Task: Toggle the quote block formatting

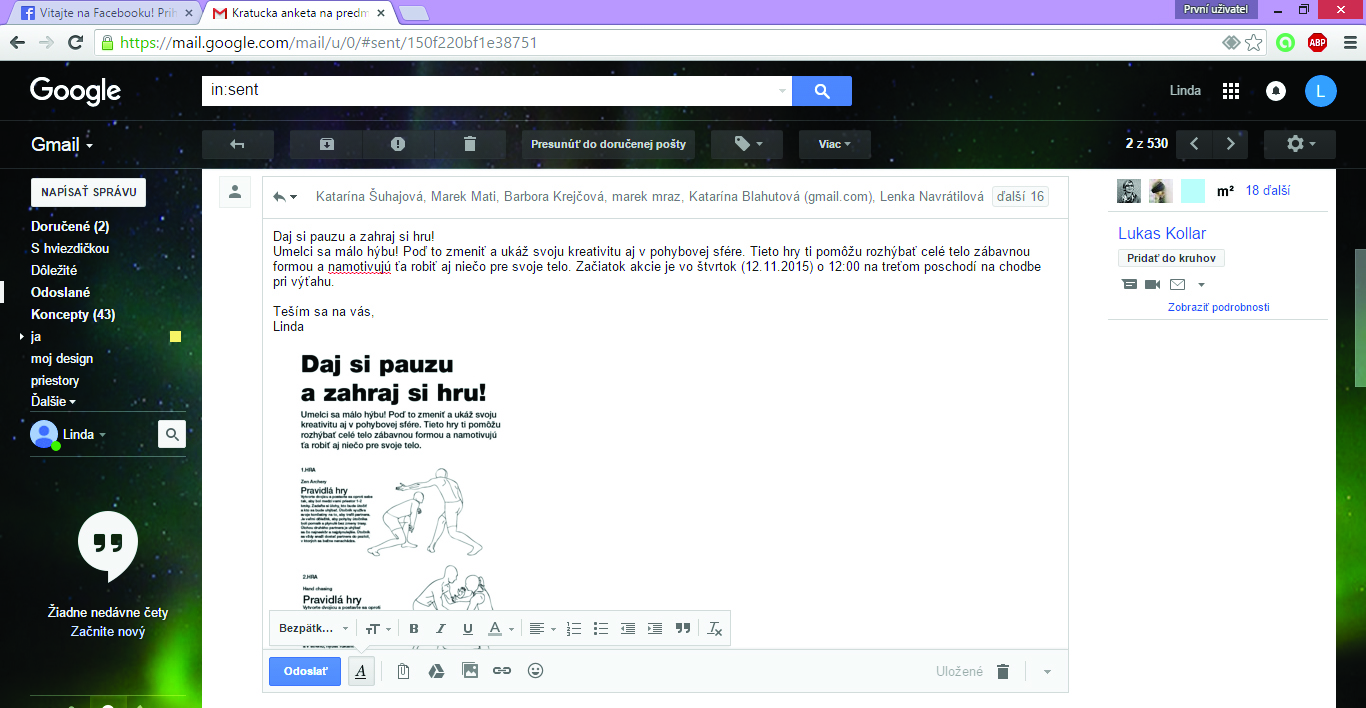Action: point(683,629)
